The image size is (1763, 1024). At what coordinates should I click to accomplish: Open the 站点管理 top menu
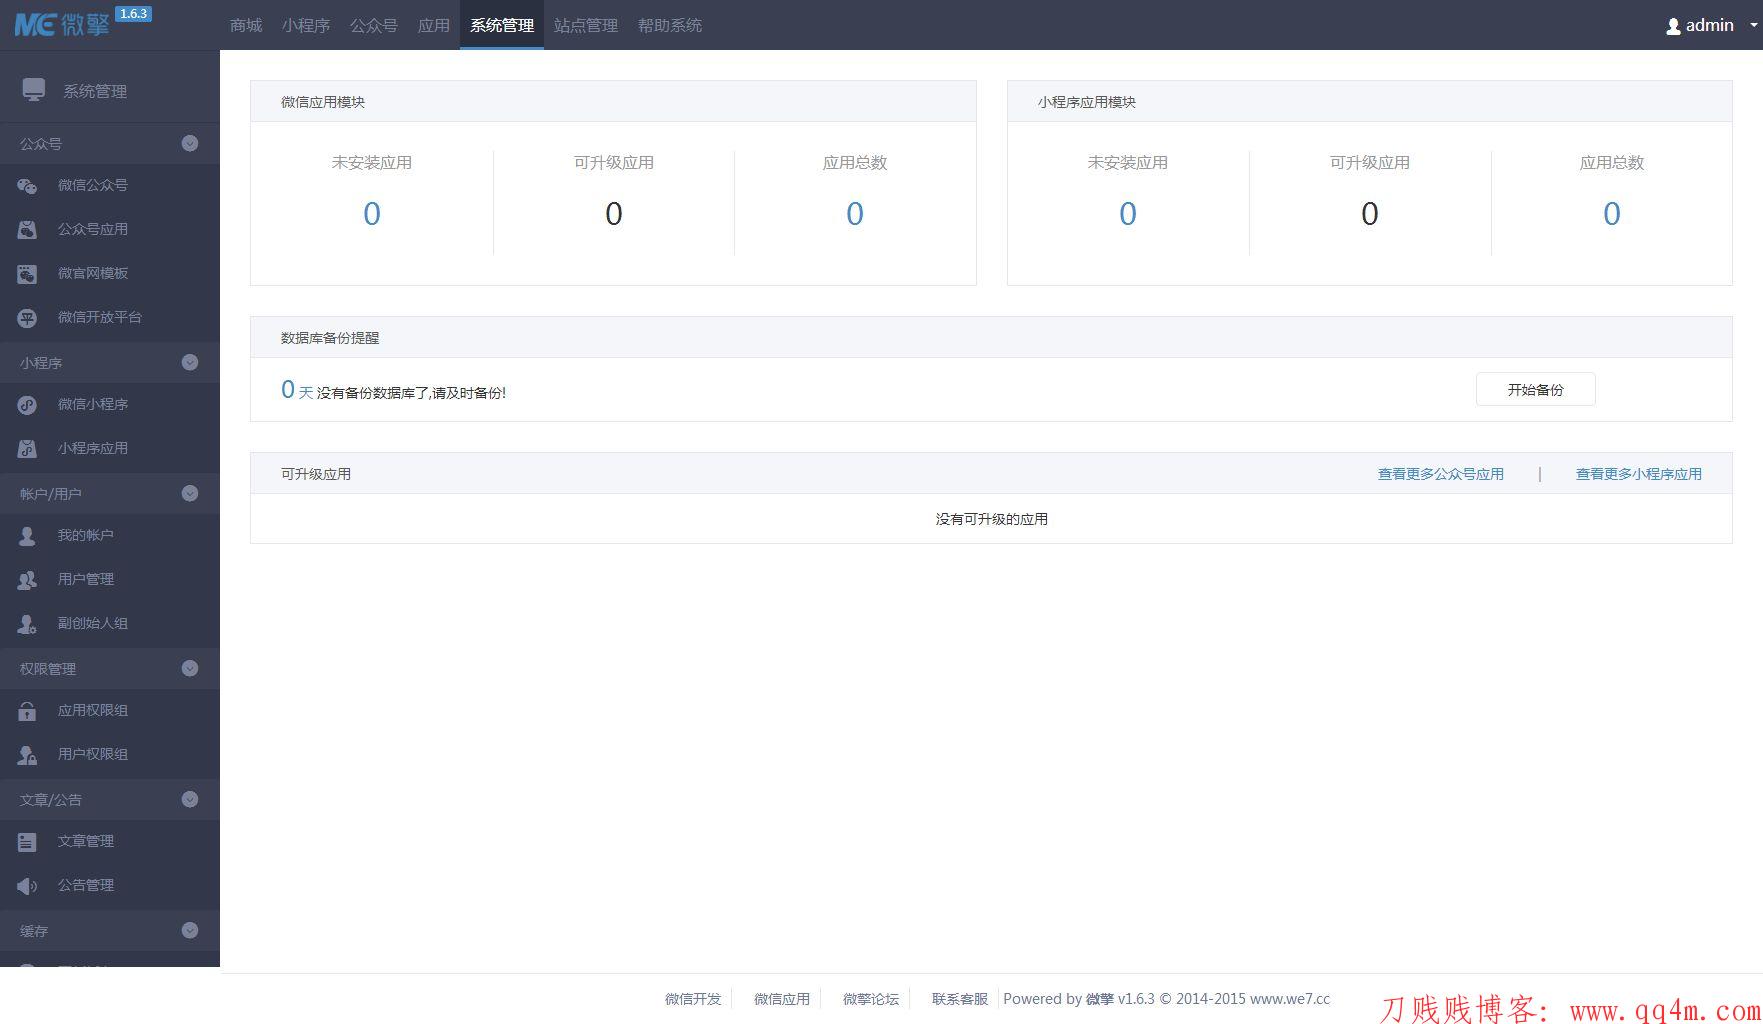click(586, 25)
